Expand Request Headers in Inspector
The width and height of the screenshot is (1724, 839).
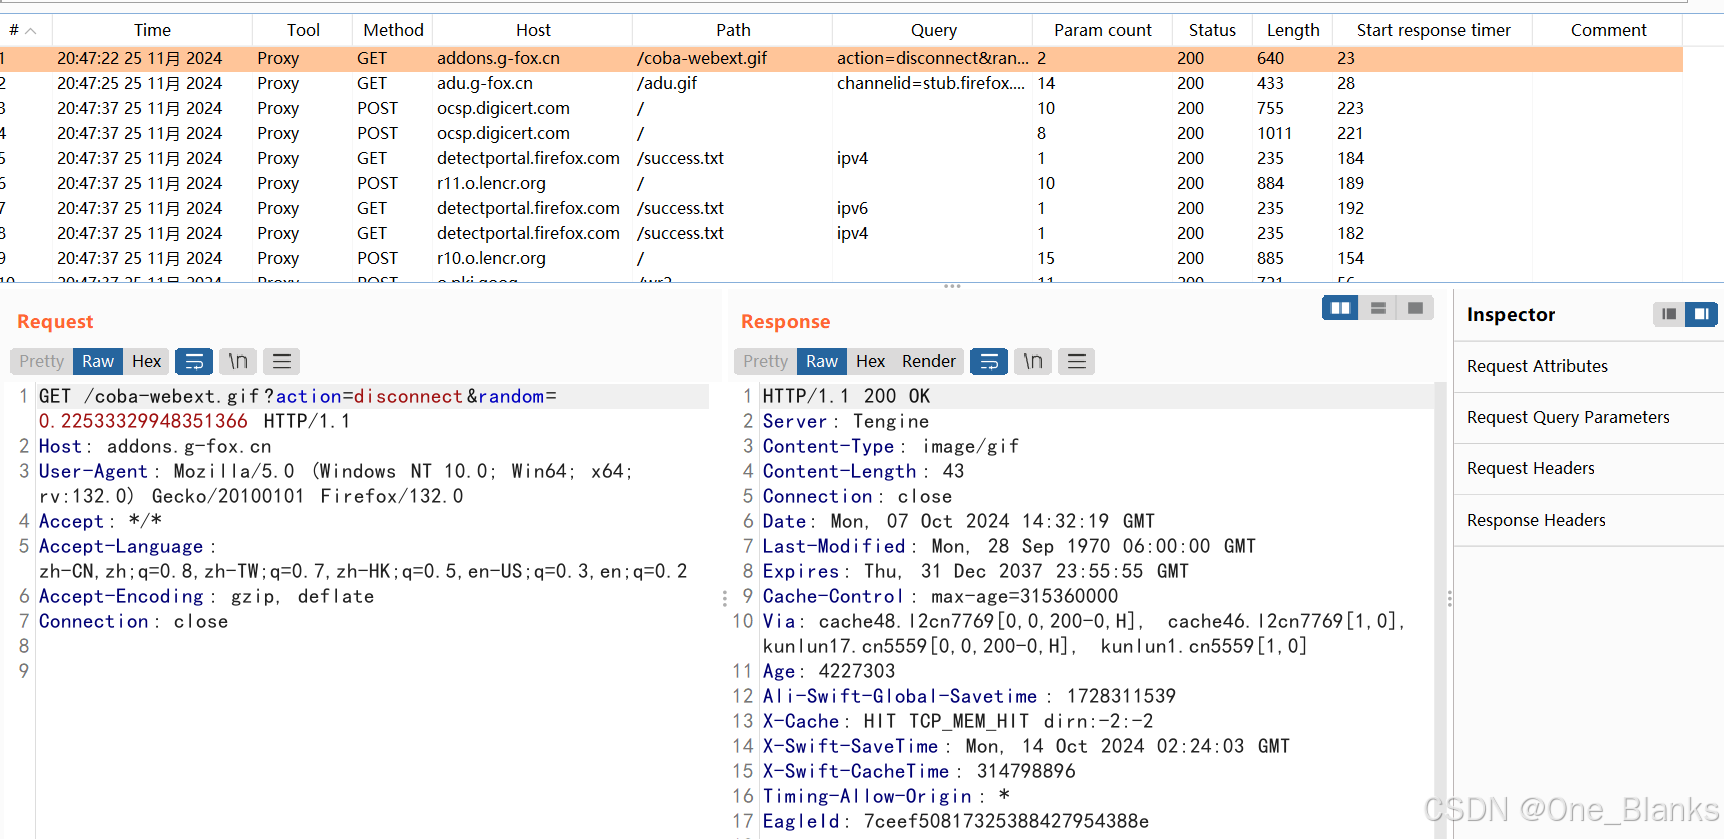tap(1588, 468)
